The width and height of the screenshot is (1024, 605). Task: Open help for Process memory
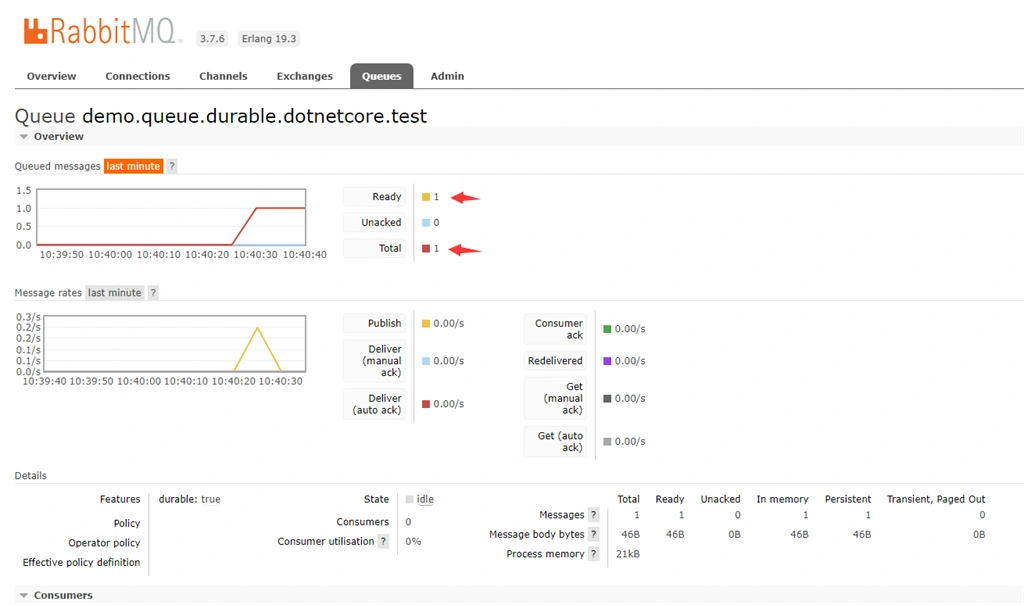(594, 554)
